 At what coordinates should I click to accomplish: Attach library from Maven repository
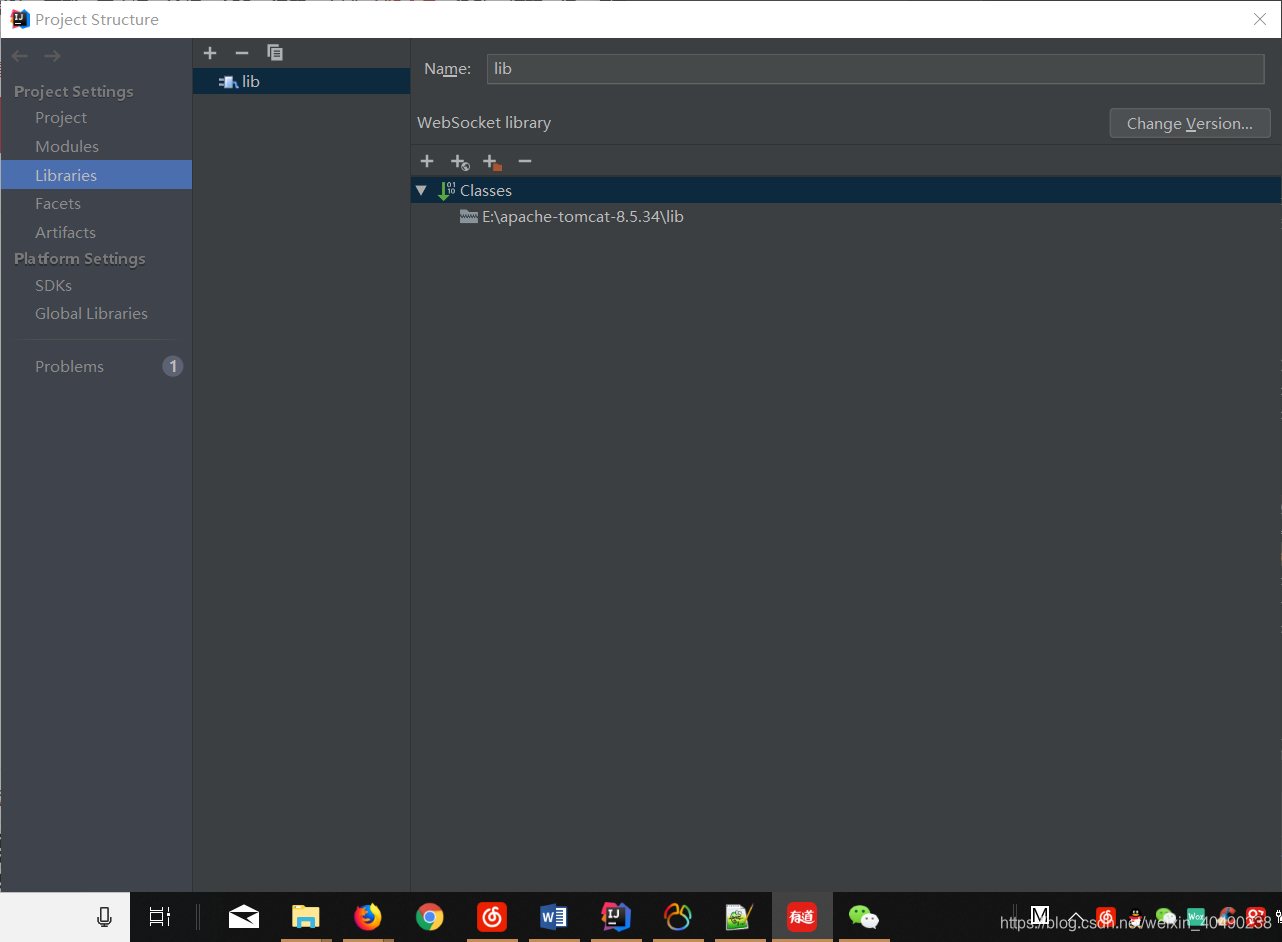[x=460, y=161]
